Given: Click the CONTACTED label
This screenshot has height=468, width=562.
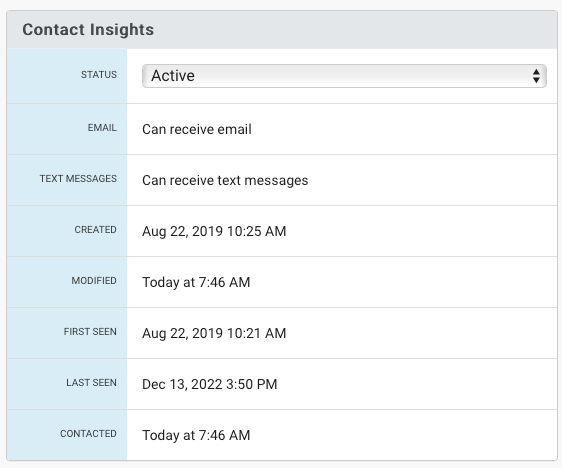Looking at the screenshot, I should (88, 434).
